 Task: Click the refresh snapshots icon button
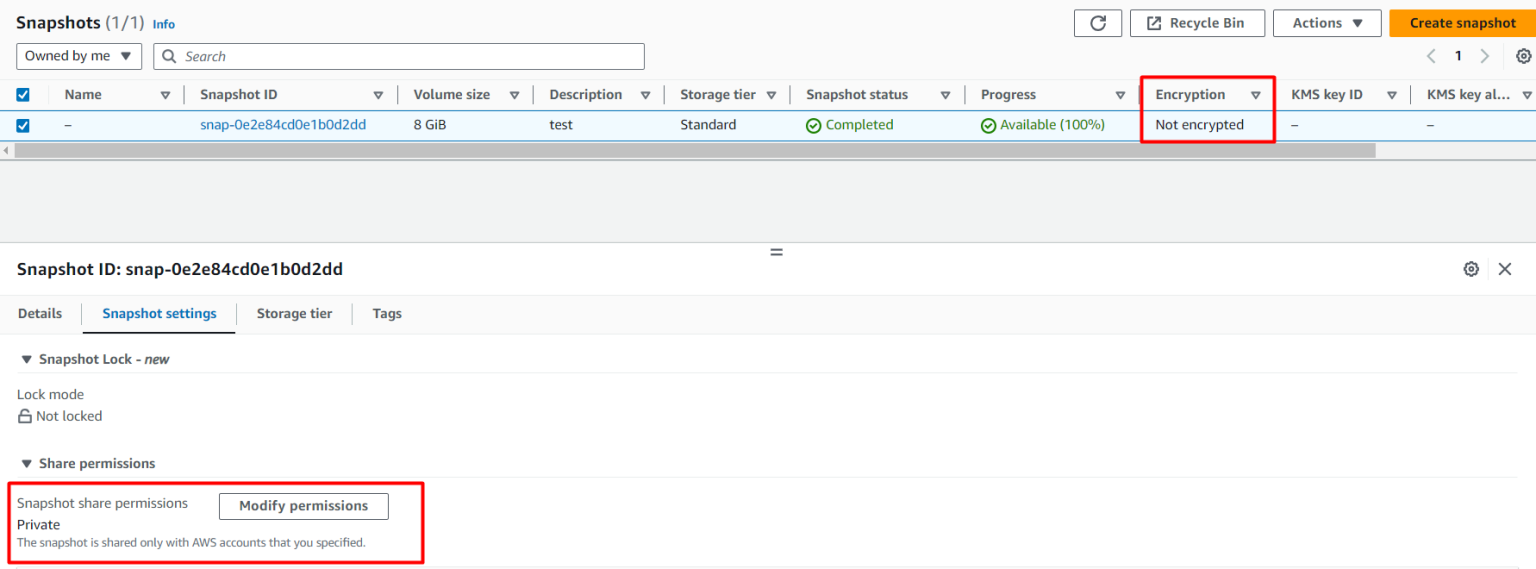click(1098, 23)
